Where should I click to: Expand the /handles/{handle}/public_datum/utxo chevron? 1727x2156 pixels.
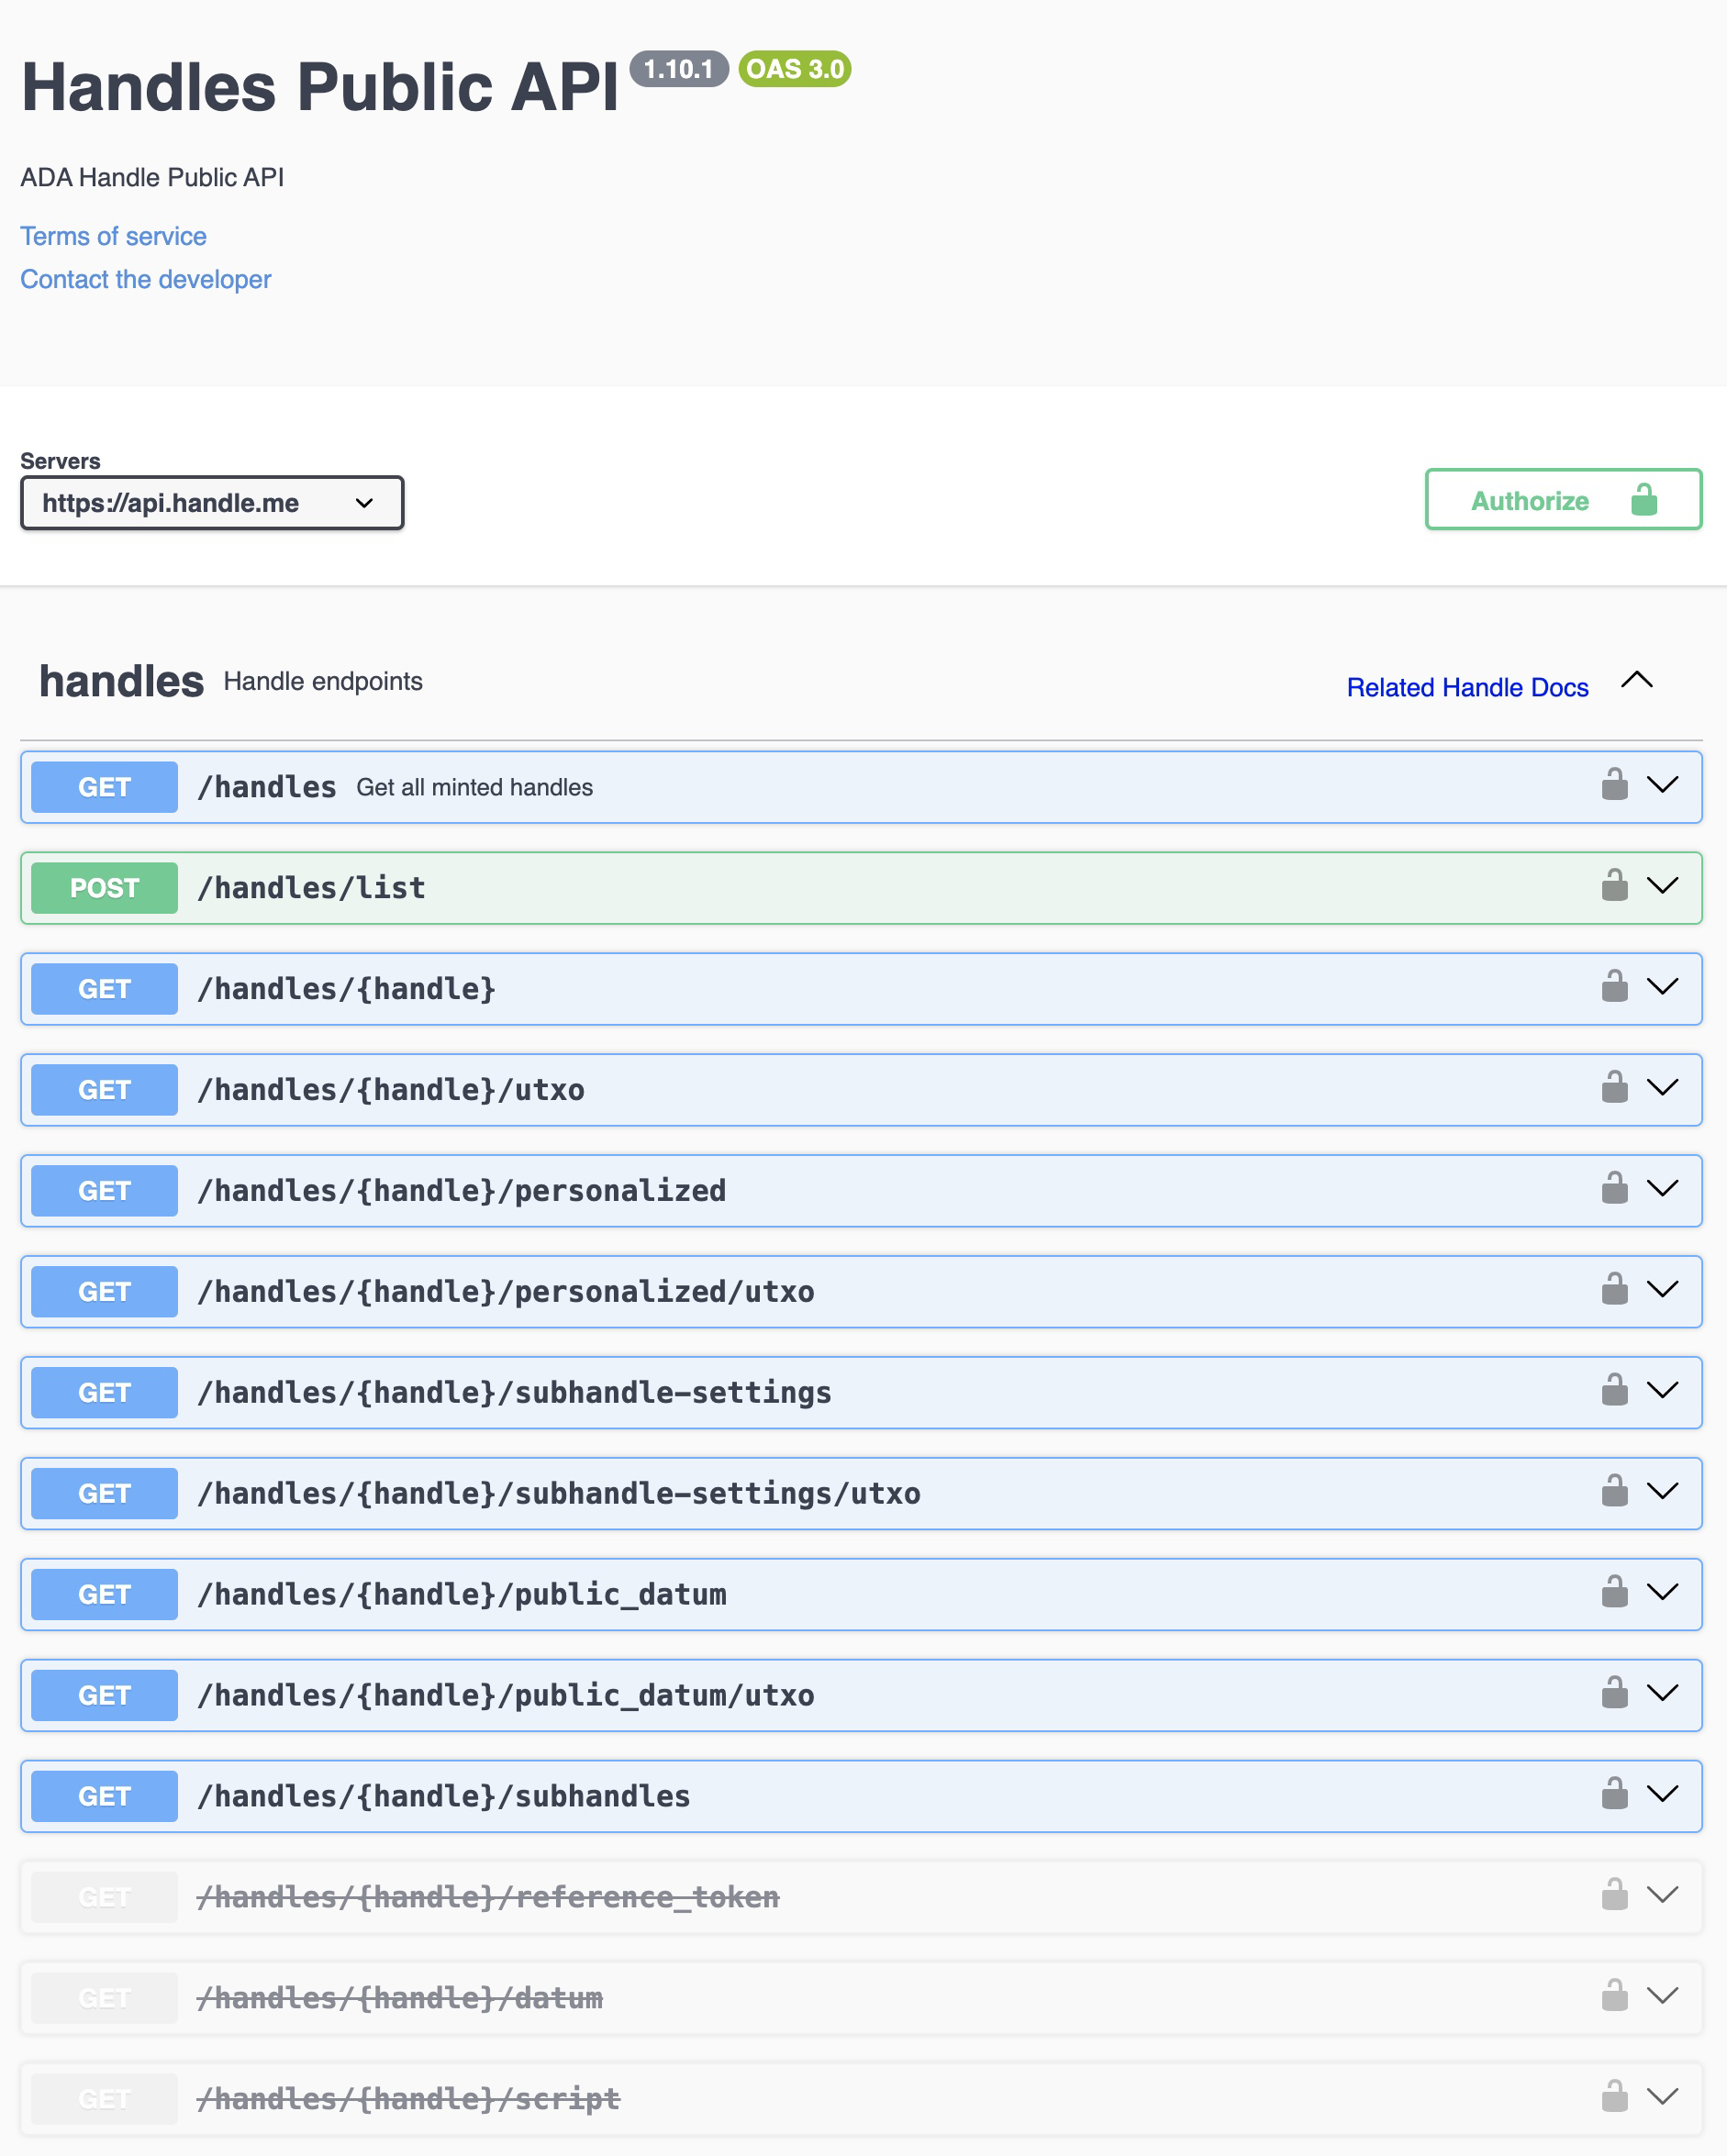pyautogui.click(x=1662, y=1694)
